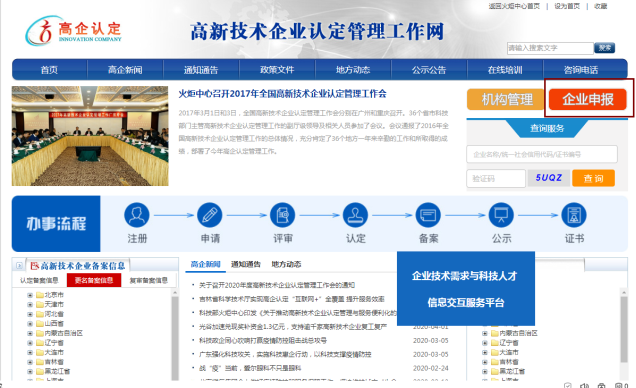
Task: Click the 黑龙江省 folder icon in right tree
Action: tap(494, 371)
